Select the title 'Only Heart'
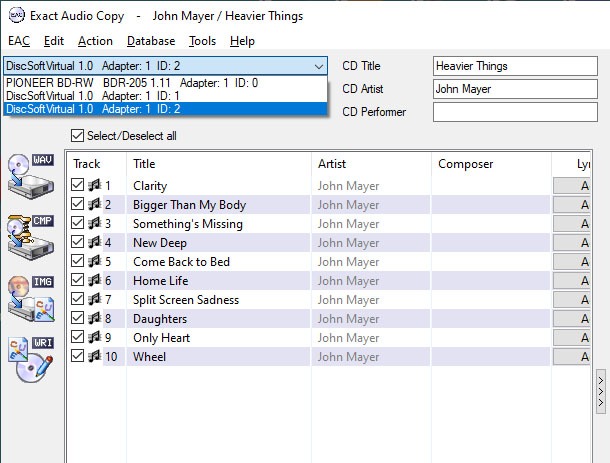Viewport: 610px width, 463px height. [161, 338]
